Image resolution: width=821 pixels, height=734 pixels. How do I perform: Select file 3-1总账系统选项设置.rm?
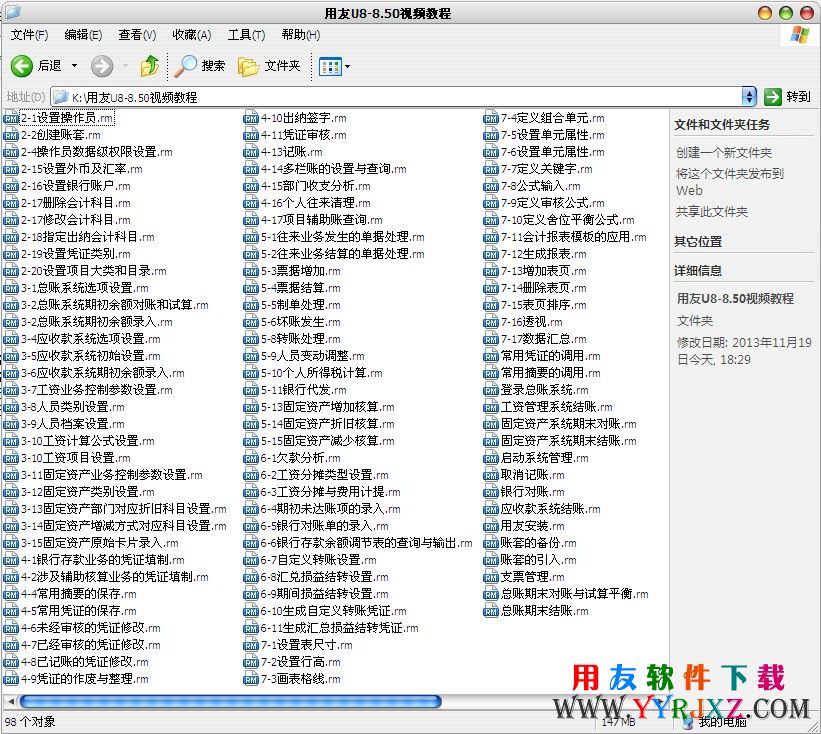click(85, 288)
